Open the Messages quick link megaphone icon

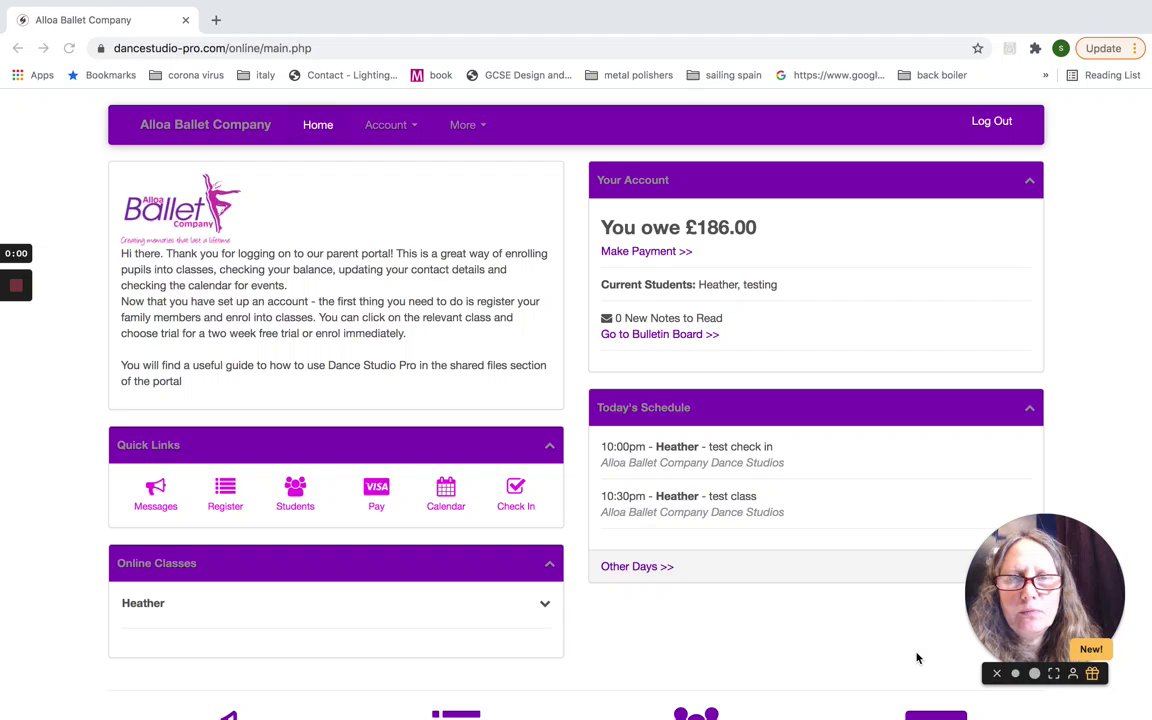(156, 486)
